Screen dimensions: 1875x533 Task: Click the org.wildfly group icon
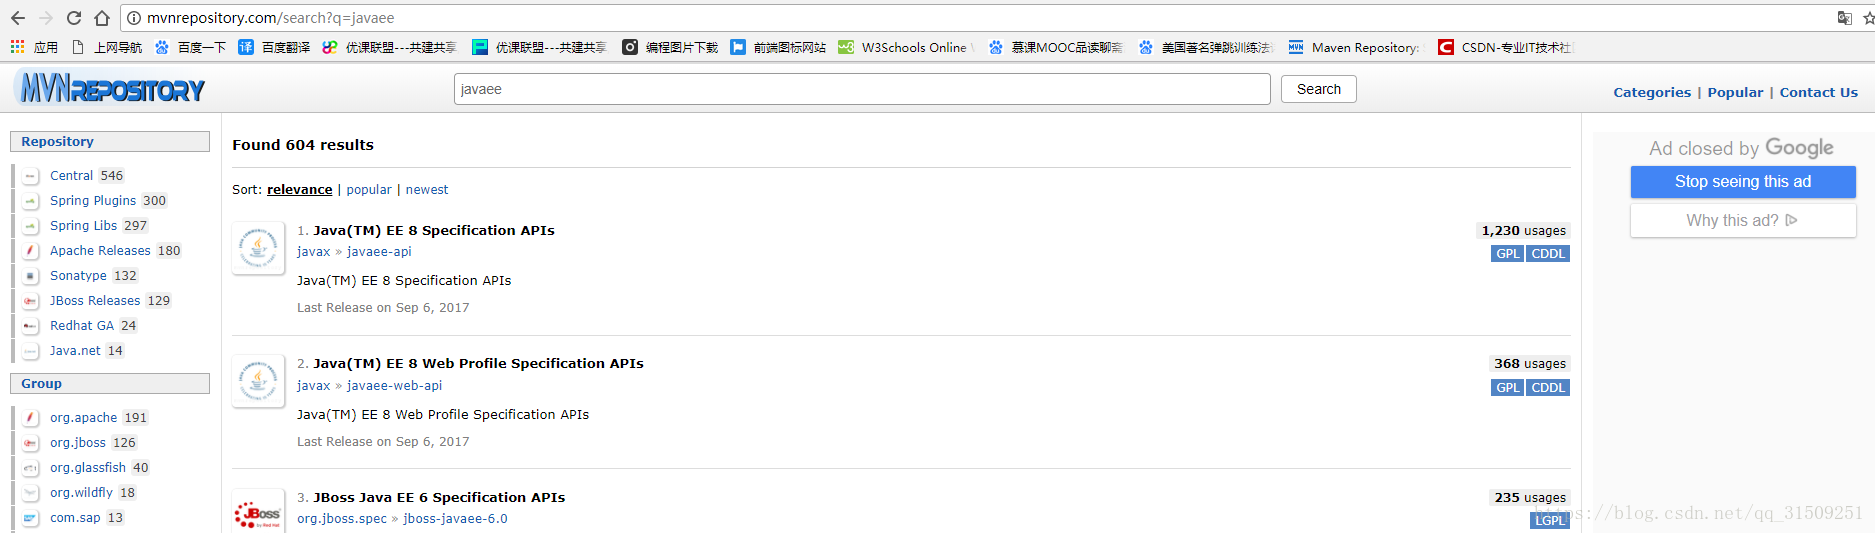pos(31,493)
